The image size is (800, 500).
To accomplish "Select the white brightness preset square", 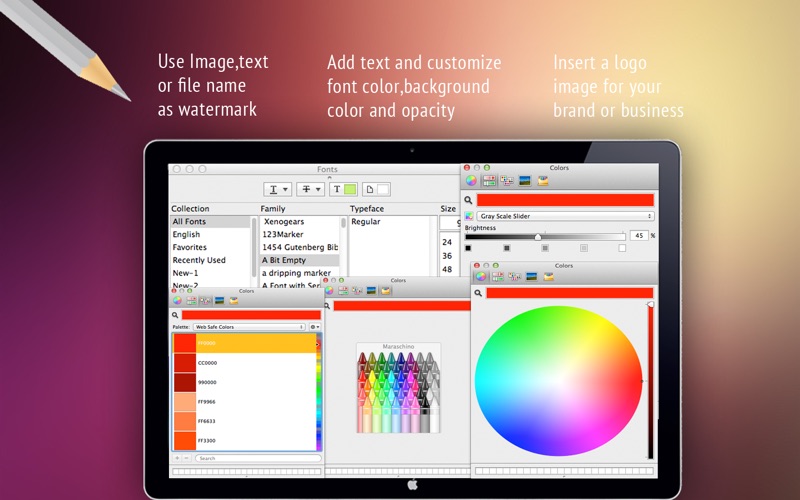I will (622, 248).
